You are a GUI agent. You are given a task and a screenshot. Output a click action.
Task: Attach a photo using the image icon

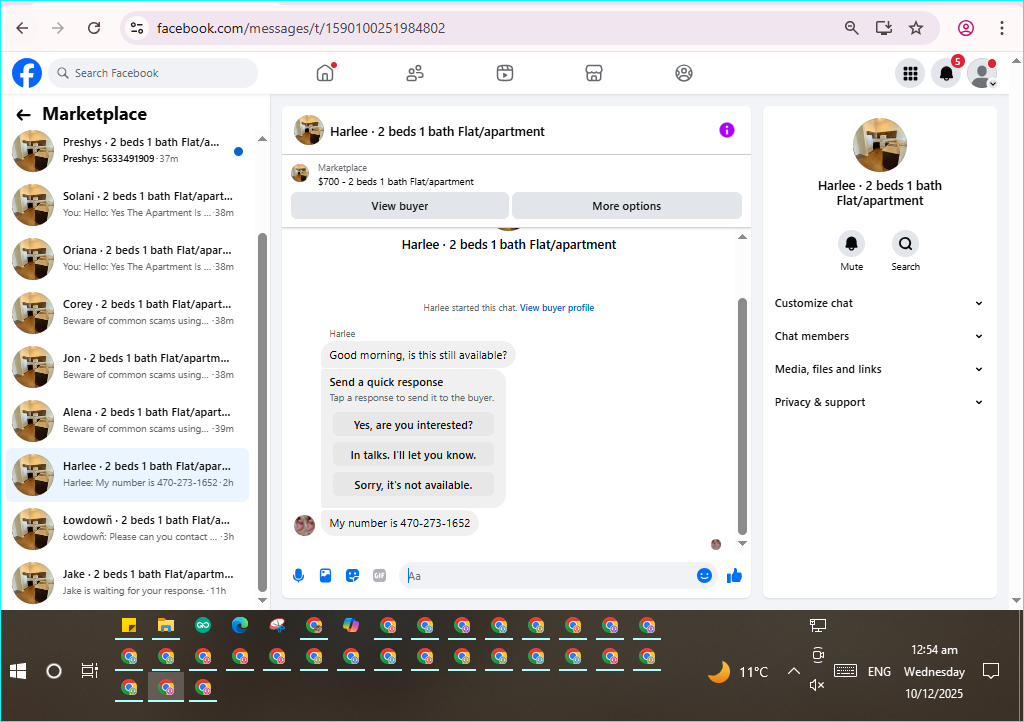tap(325, 576)
